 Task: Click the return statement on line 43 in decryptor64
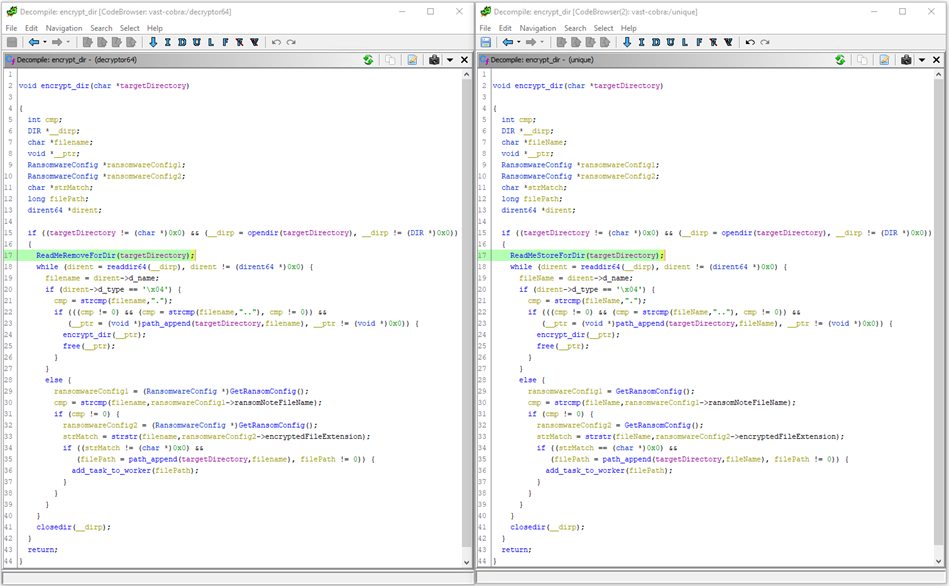coord(42,550)
